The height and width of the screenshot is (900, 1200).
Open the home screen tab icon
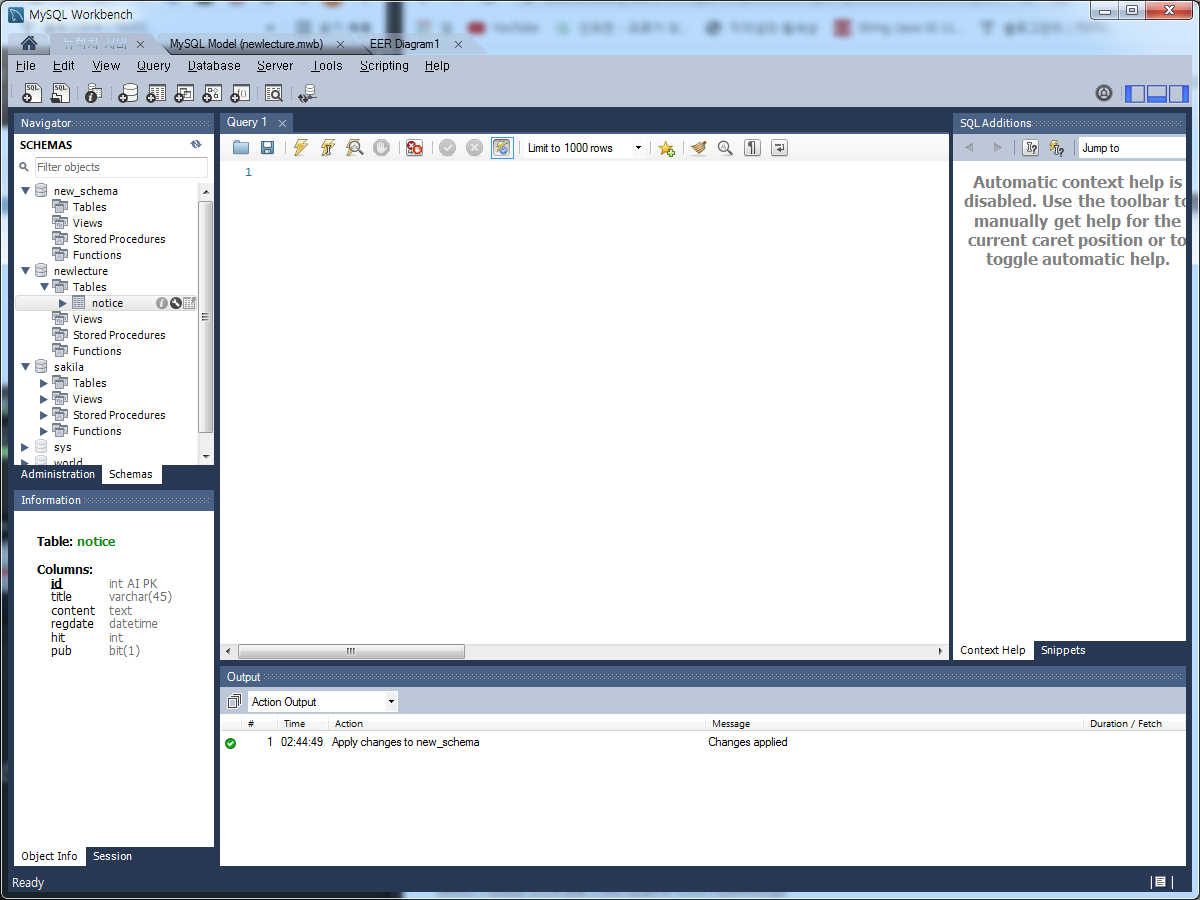29,44
